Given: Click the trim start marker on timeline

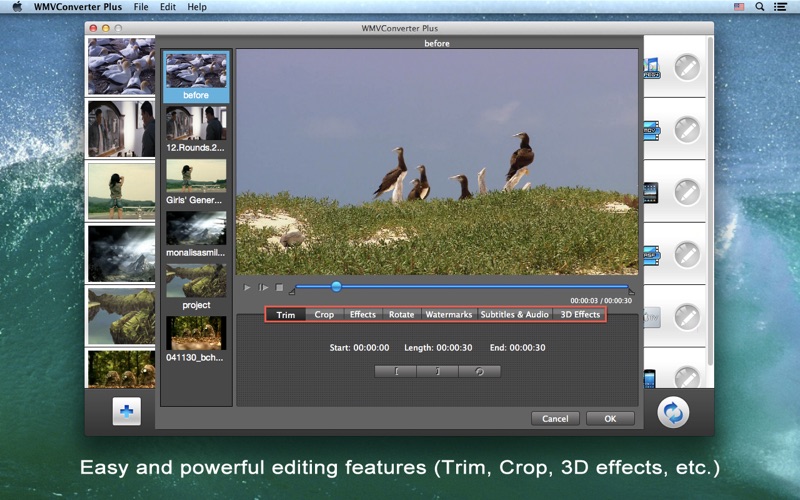Looking at the screenshot, I should click(292, 291).
